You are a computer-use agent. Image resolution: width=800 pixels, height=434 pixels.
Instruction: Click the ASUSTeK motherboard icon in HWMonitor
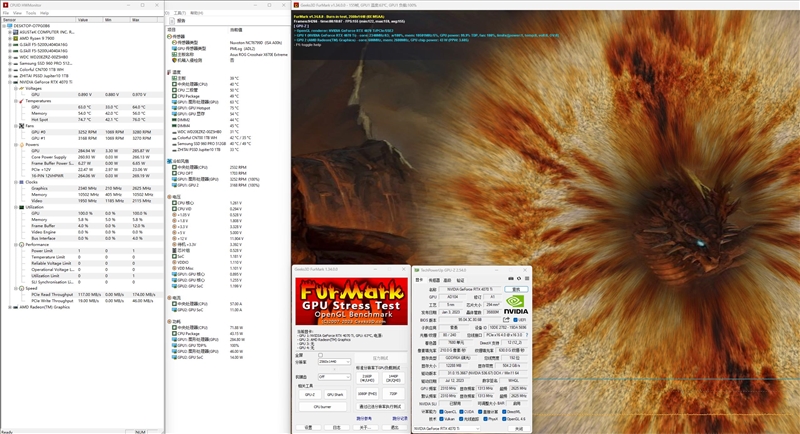(15, 32)
